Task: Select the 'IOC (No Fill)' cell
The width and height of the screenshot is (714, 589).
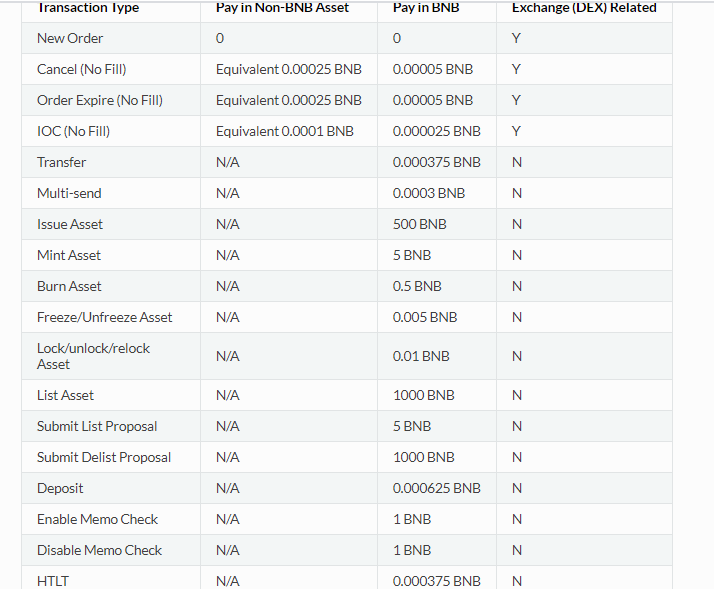Action: tap(73, 131)
